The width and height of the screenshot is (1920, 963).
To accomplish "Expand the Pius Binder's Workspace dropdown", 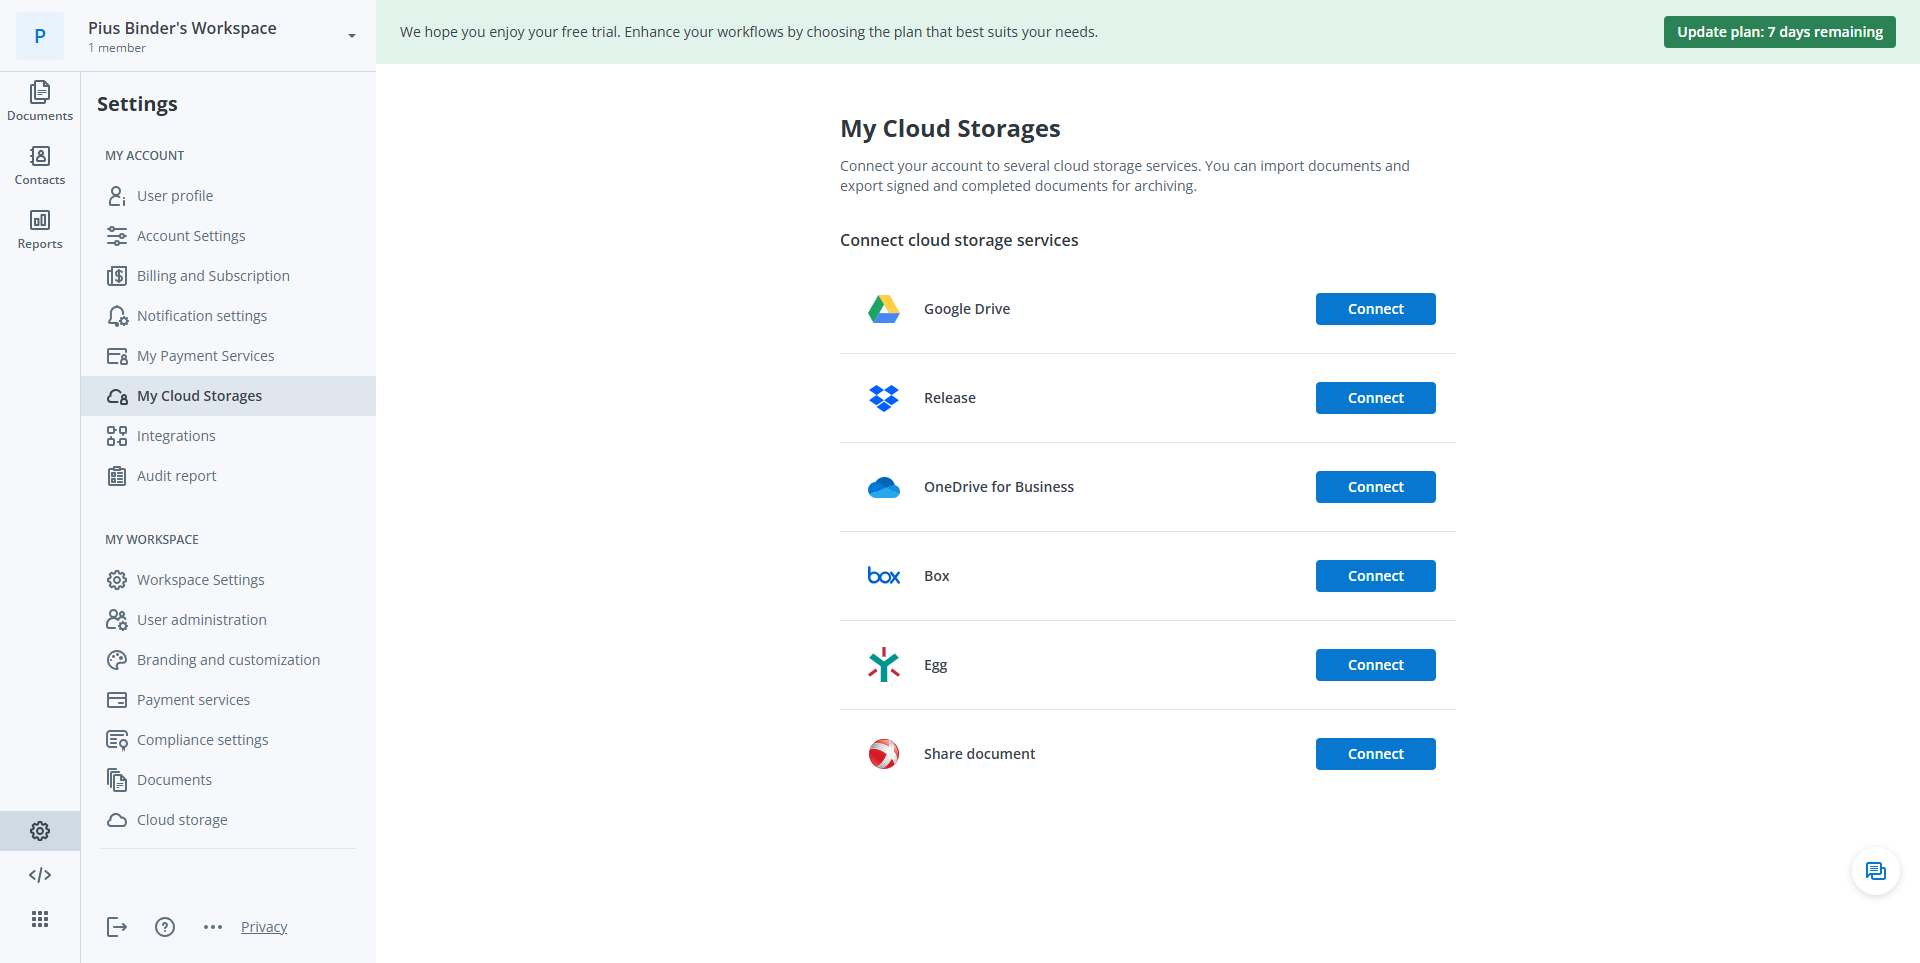I will point(351,36).
